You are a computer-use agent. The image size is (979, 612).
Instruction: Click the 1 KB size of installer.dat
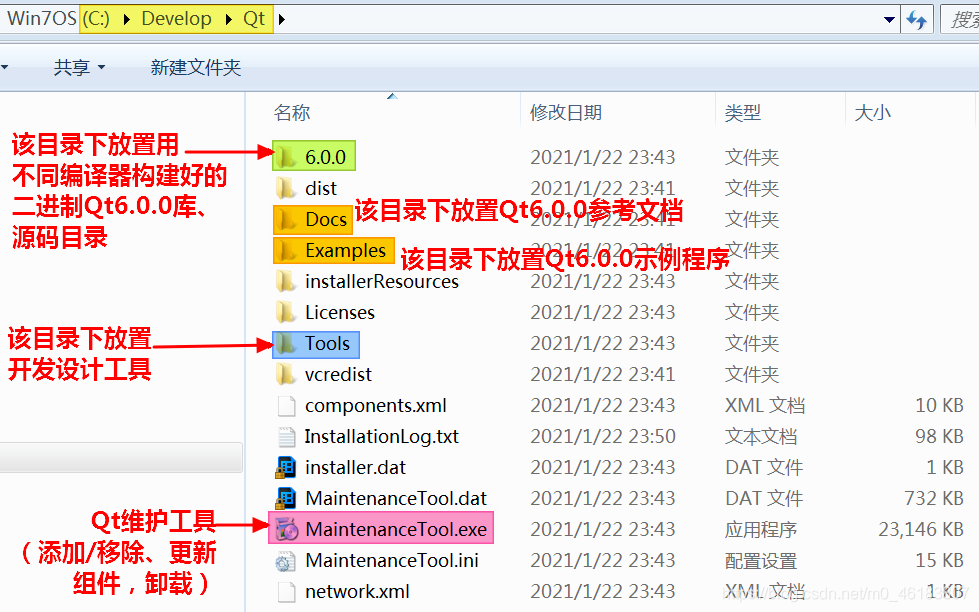pos(945,467)
